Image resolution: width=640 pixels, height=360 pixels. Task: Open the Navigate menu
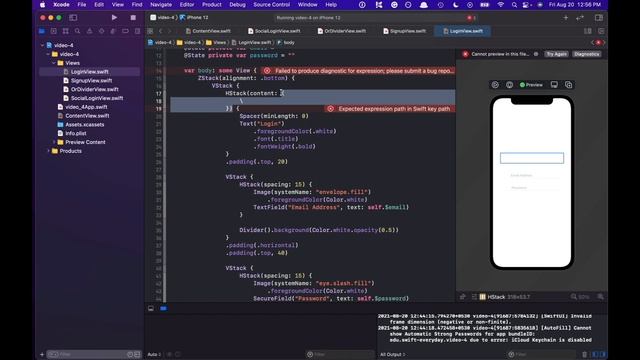click(161, 4)
